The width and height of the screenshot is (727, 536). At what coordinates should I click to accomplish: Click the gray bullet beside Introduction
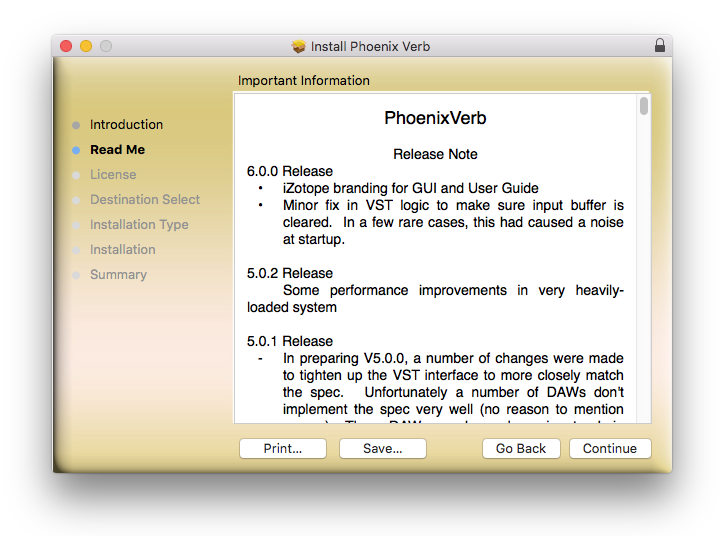(x=77, y=125)
